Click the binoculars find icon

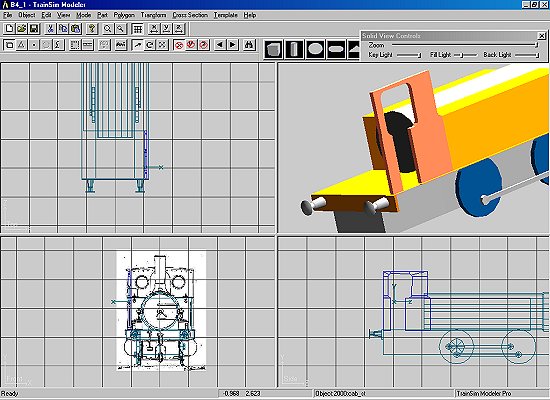click(249, 45)
